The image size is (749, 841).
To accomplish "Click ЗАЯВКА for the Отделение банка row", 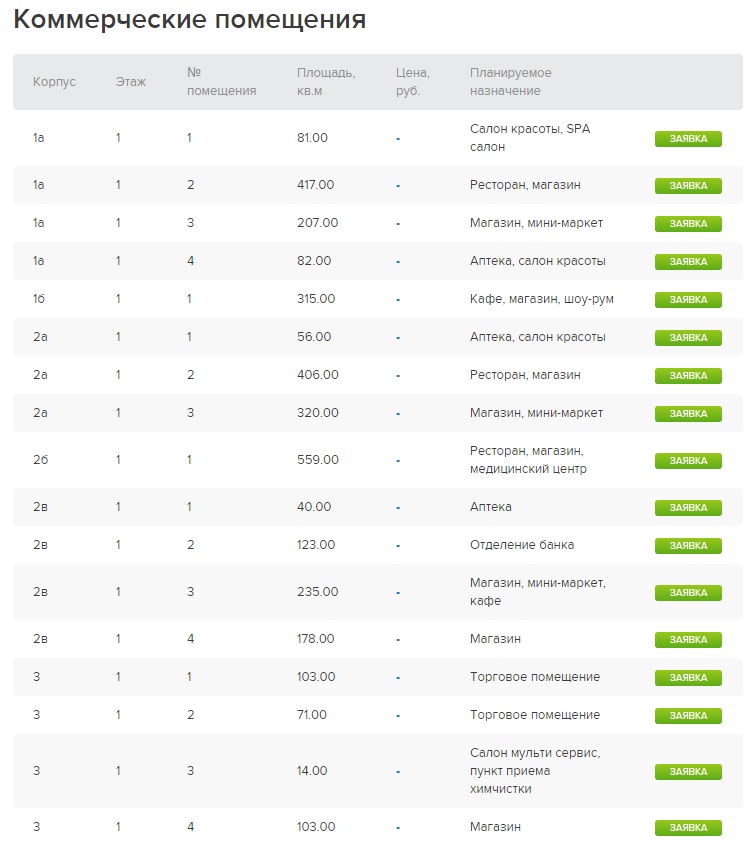I will (687, 546).
